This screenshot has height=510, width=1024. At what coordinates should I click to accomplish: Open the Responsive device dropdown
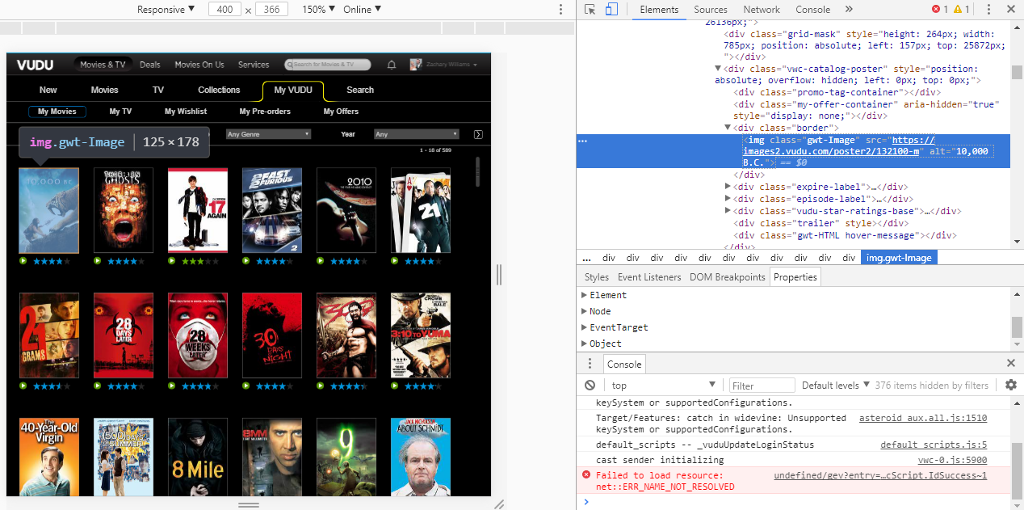(x=166, y=9)
